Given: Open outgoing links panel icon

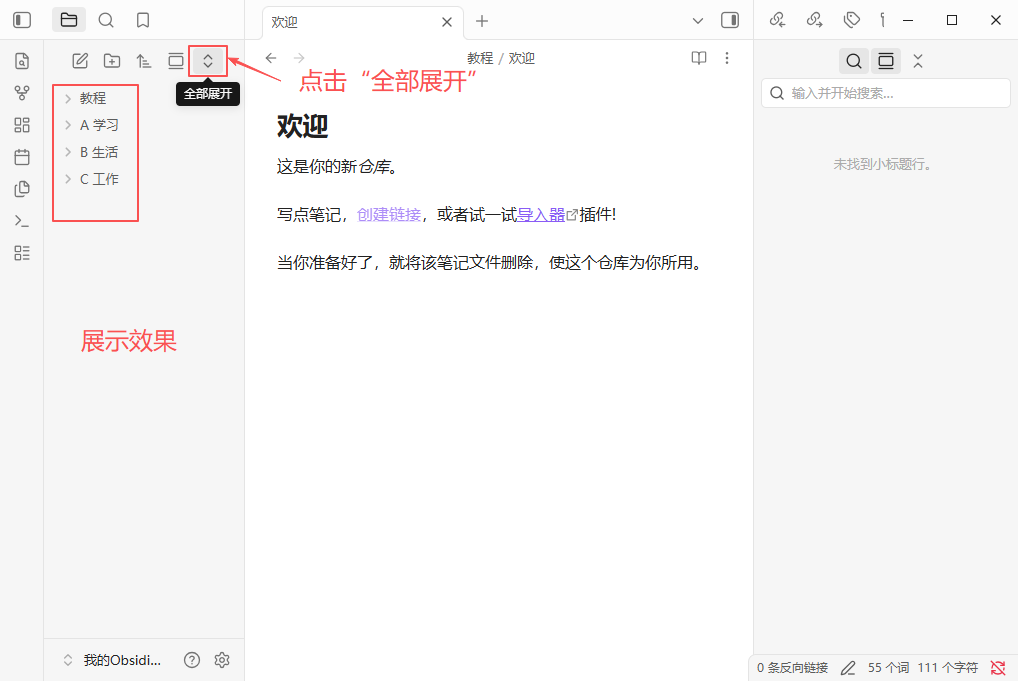Looking at the screenshot, I should pyautogui.click(x=815, y=20).
